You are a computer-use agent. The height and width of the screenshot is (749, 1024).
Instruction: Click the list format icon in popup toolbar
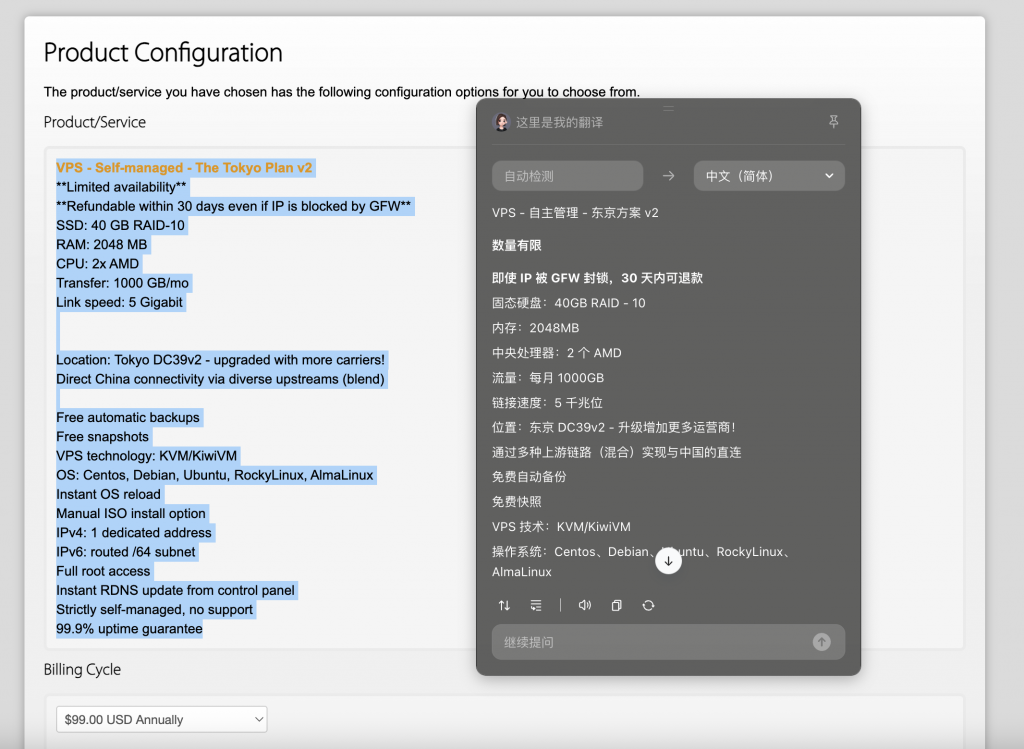coord(536,605)
